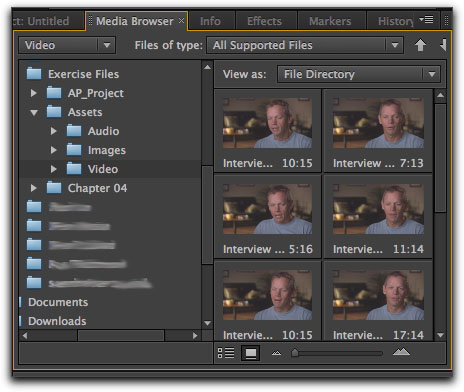Select the Audio folder icon
Image resolution: width=464 pixels, height=392 pixels.
(74, 131)
